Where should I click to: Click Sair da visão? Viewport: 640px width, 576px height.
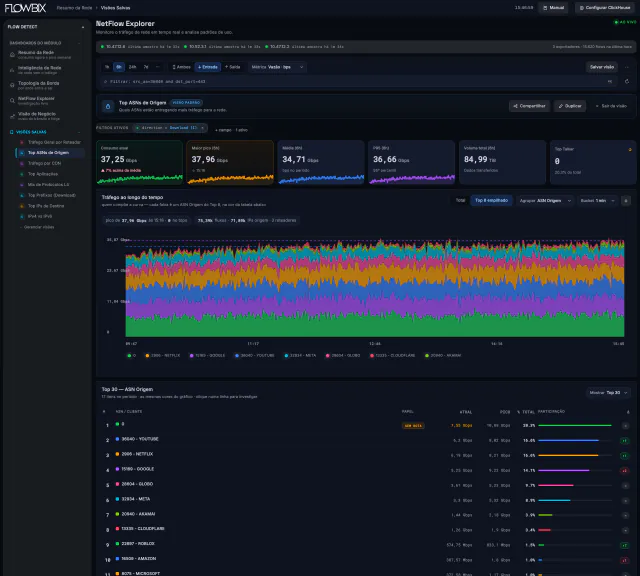click(611, 106)
